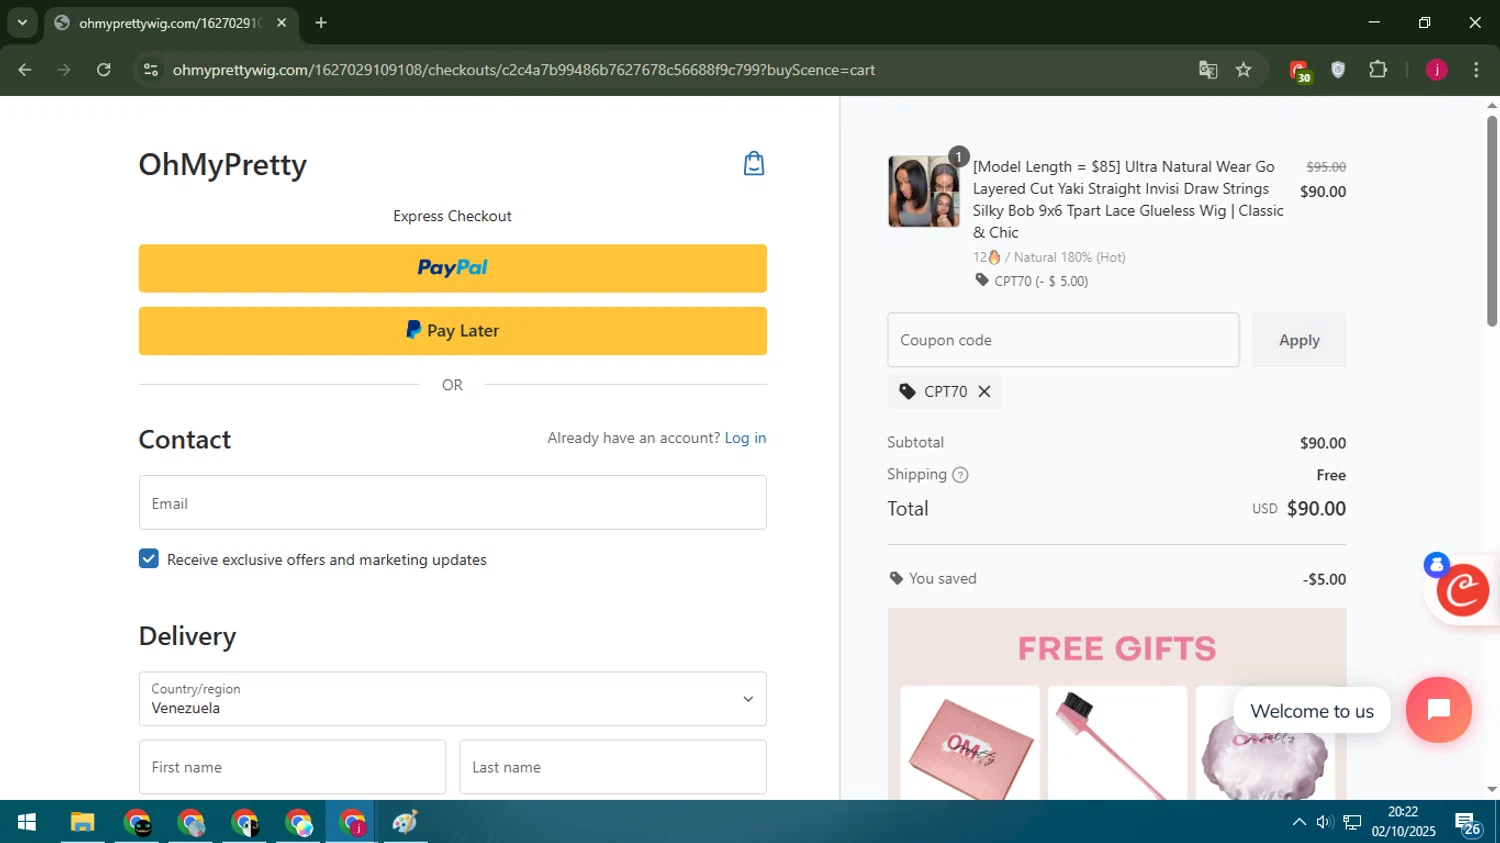Focus the Coupon code field
This screenshot has width=1500, height=843.
point(1063,340)
